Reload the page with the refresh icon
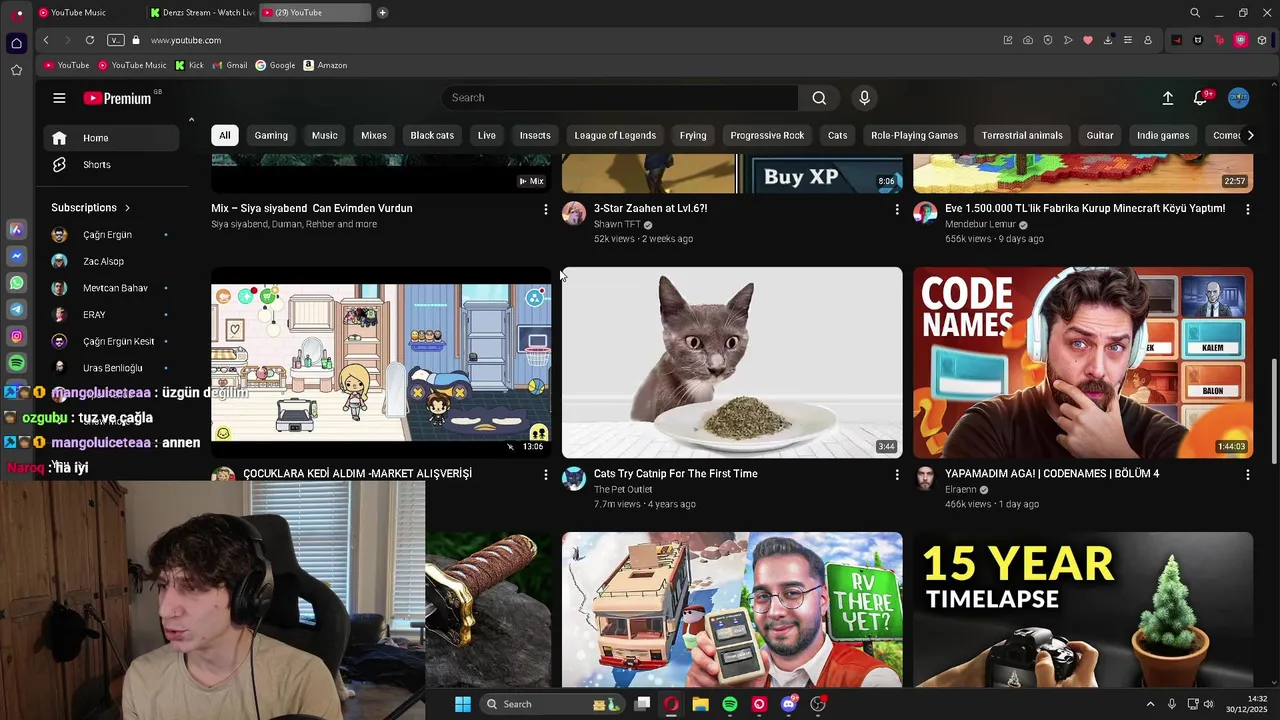This screenshot has width=1280, height=720. pyautogui.click(x=90, y=40)
